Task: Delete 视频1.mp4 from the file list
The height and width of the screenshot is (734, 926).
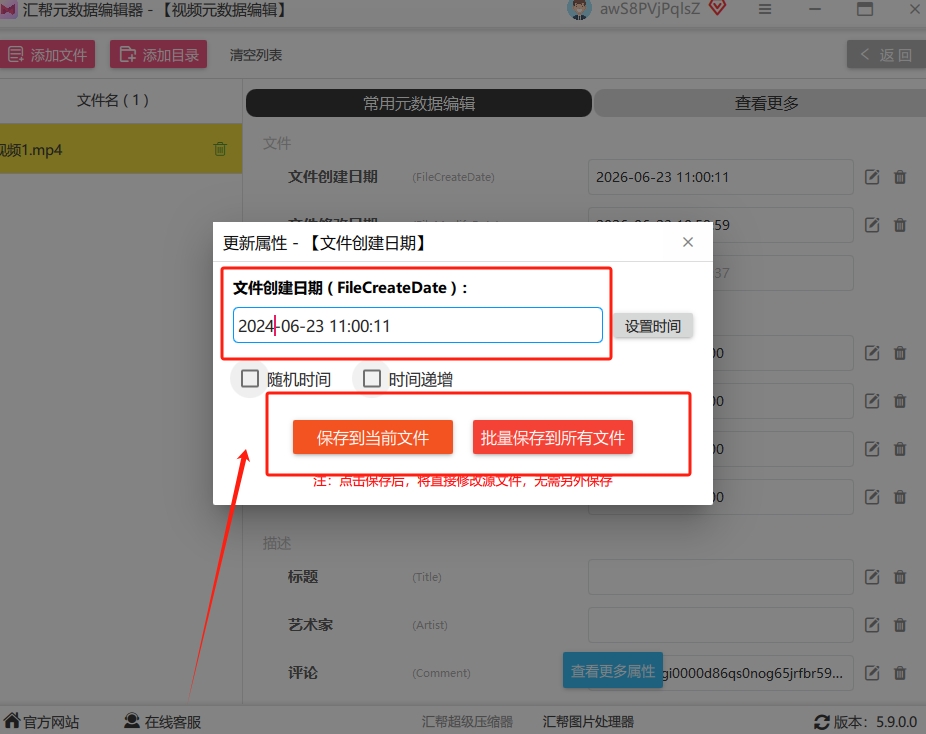Action: point(220,149)
